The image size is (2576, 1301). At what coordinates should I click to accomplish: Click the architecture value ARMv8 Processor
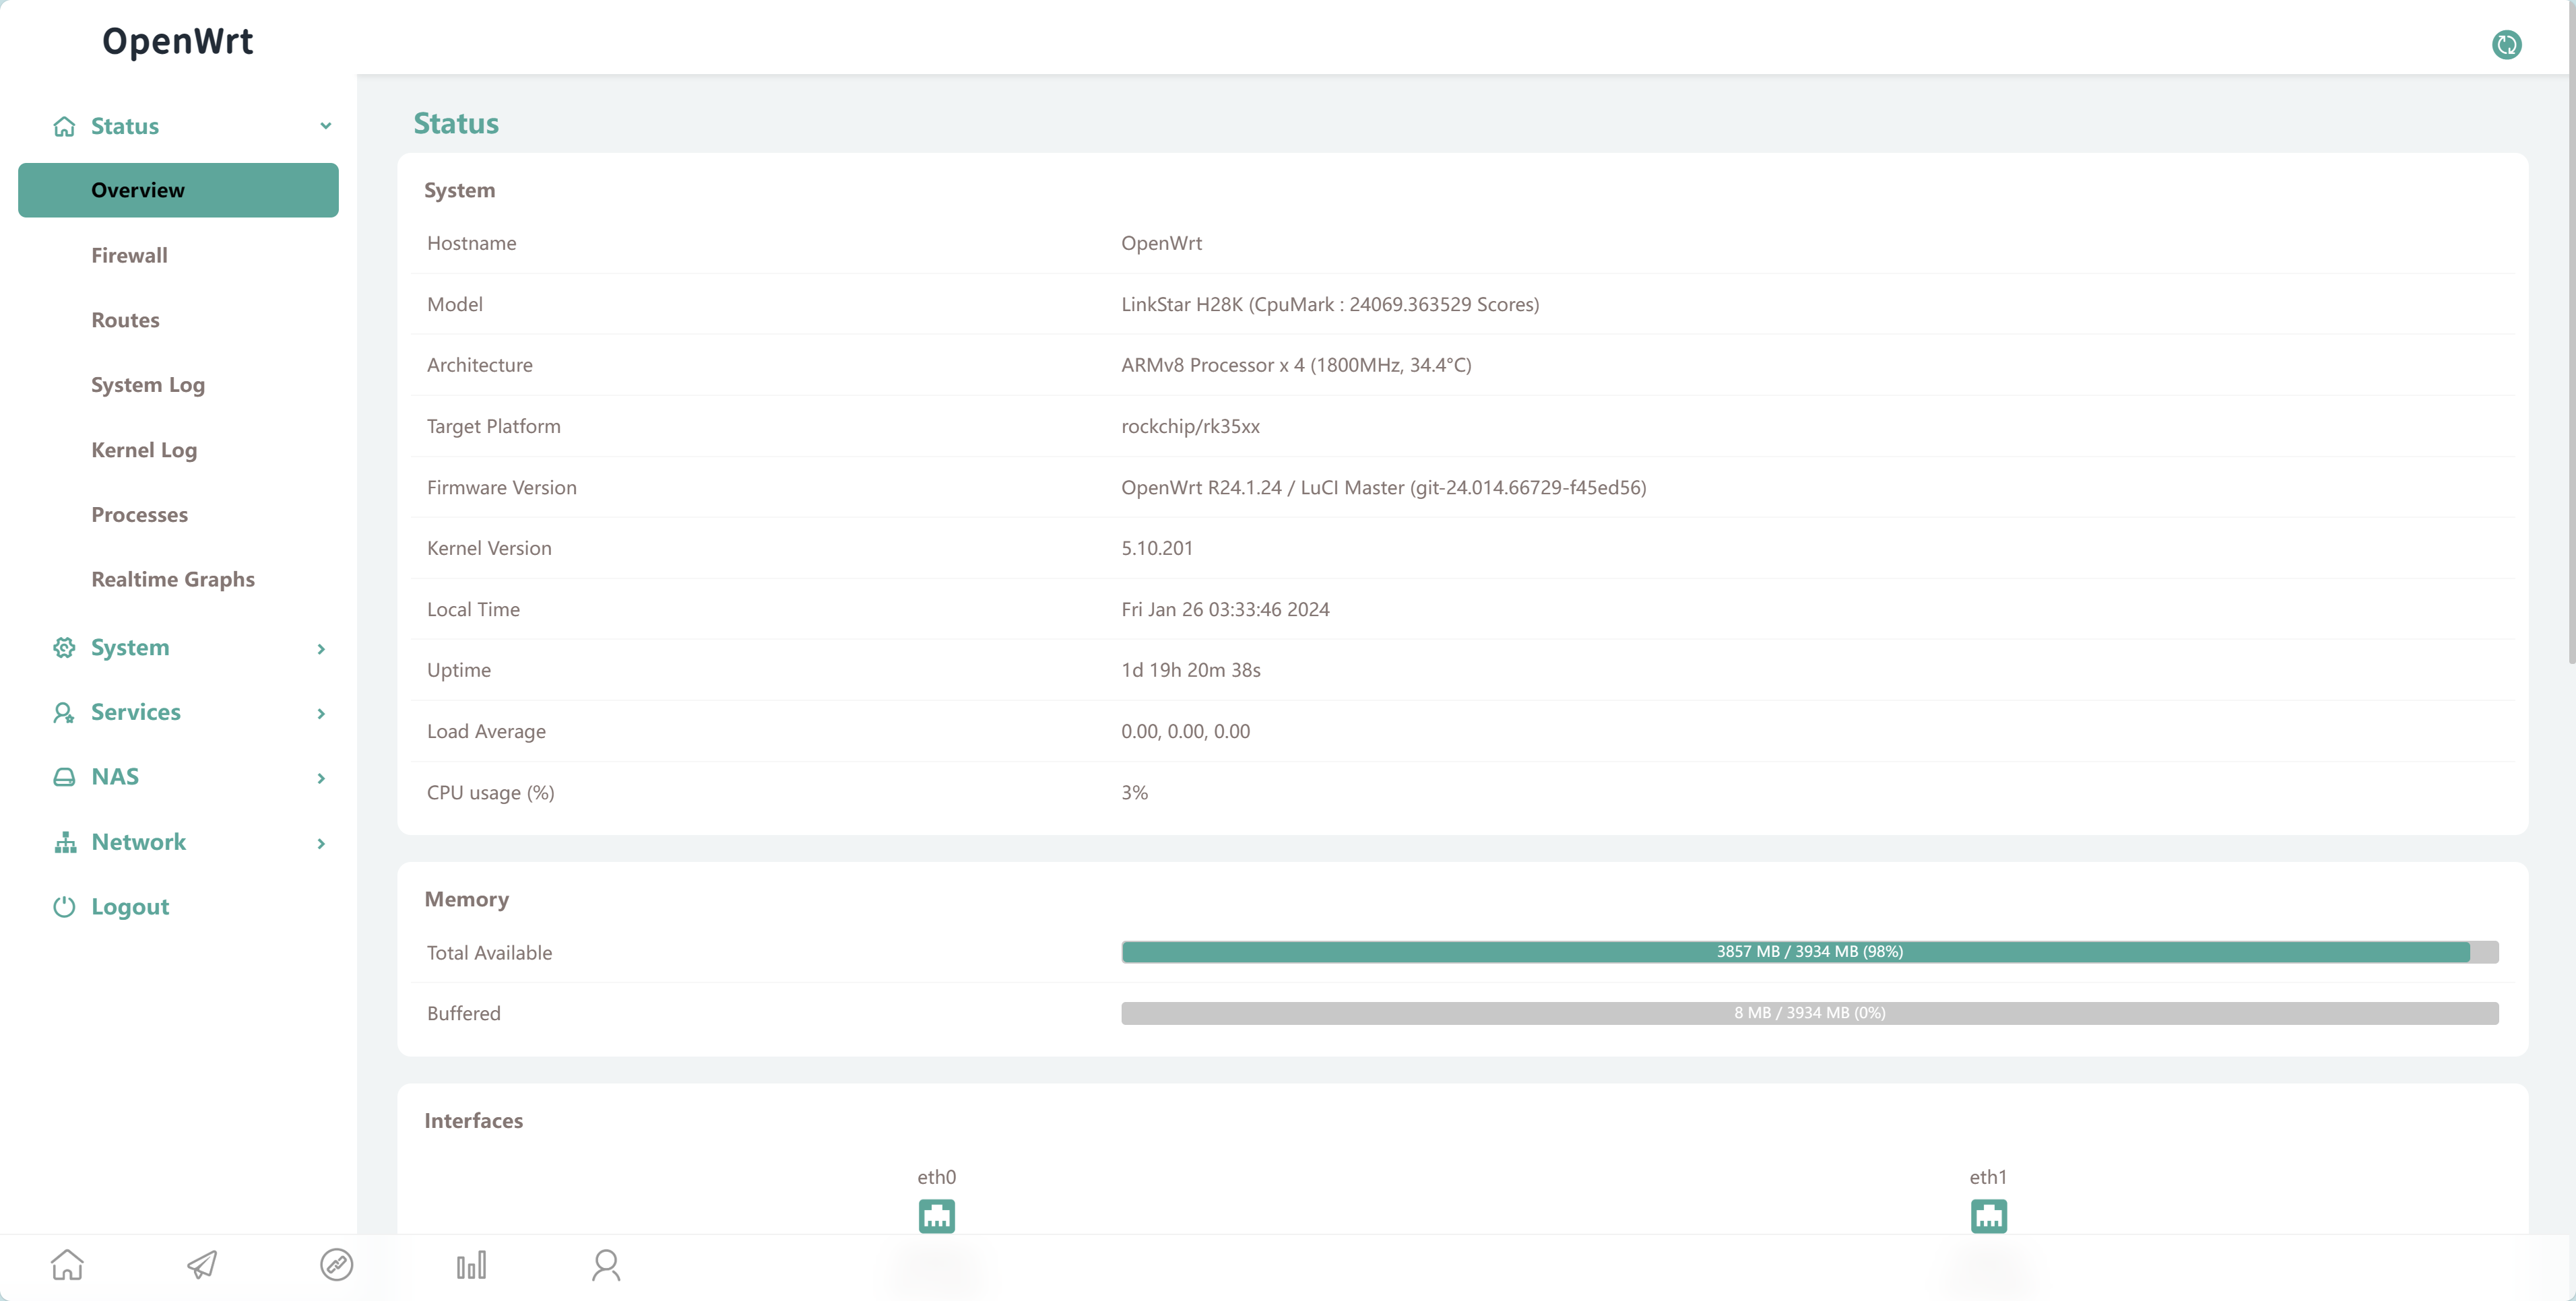(1296, 365)
